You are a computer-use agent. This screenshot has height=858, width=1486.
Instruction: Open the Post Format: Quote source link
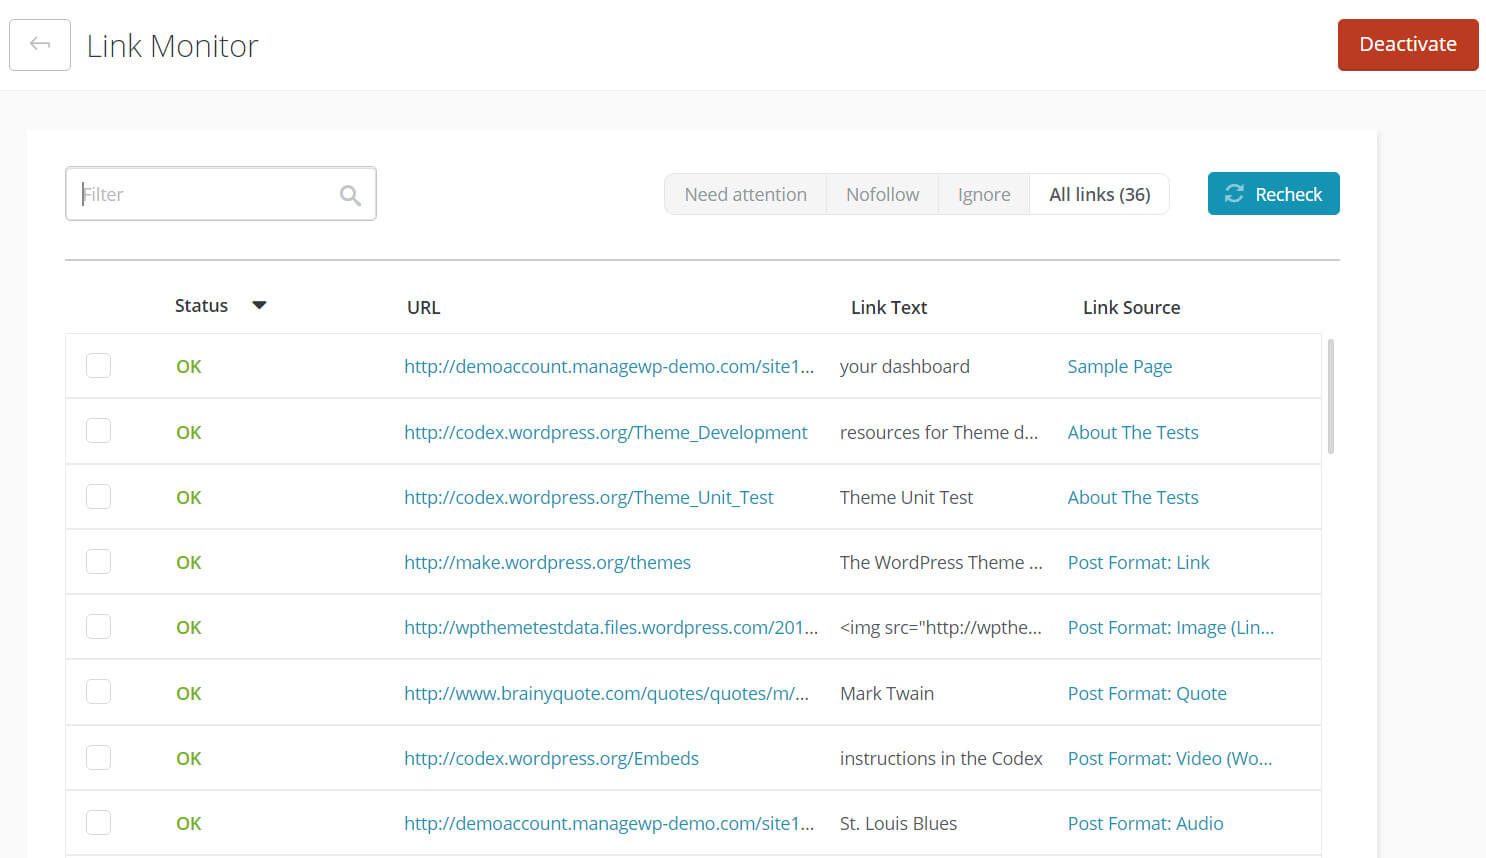coord(1146,693)
